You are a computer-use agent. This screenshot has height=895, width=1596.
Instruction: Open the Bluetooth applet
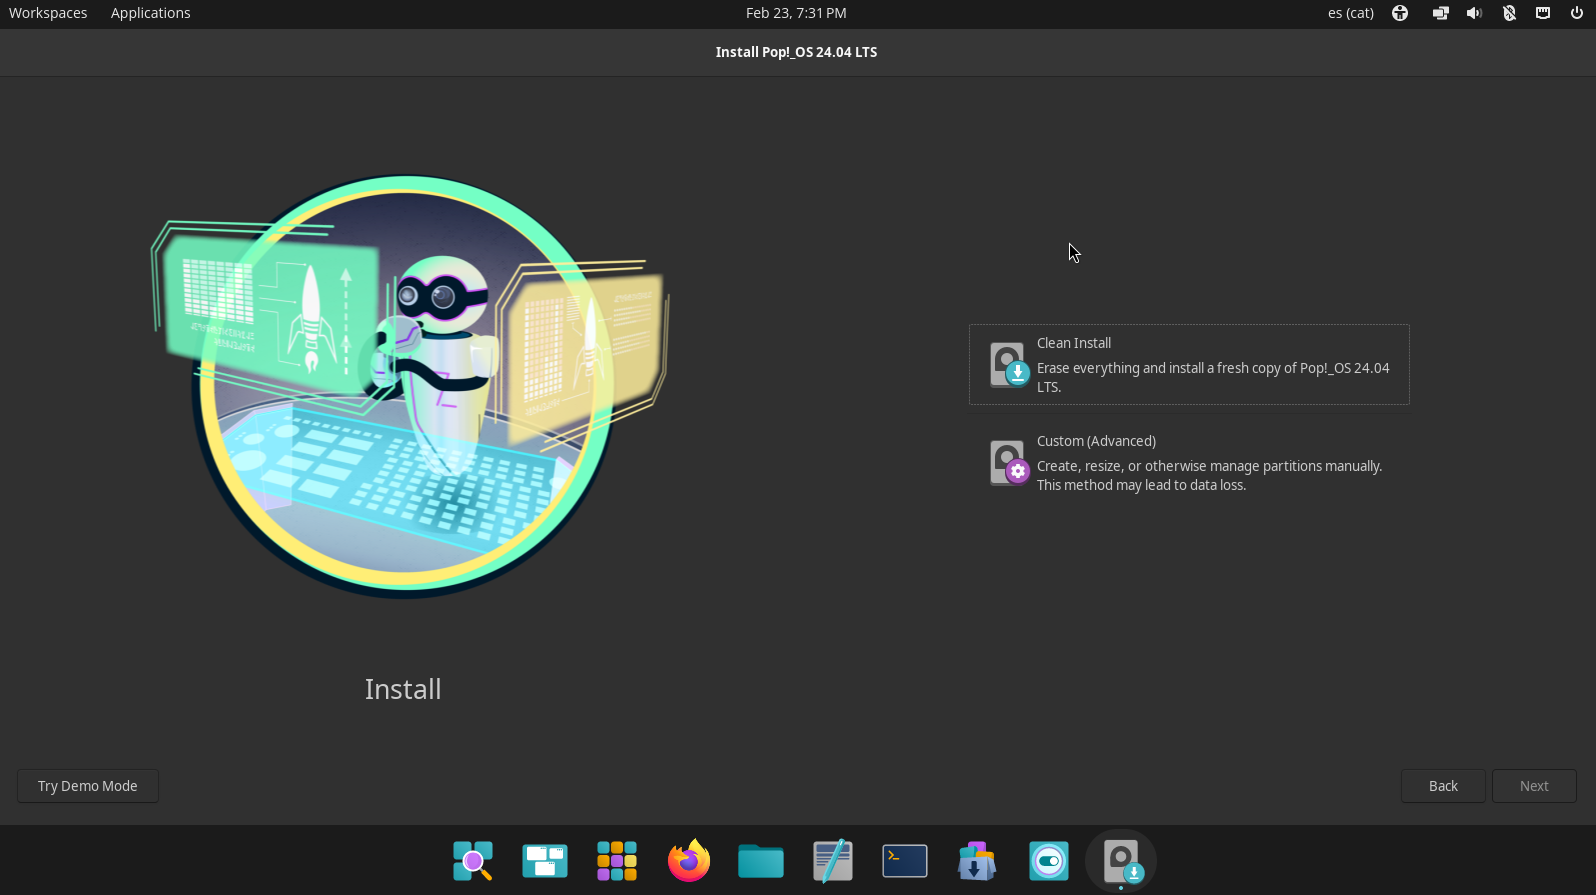[1509, 13]
